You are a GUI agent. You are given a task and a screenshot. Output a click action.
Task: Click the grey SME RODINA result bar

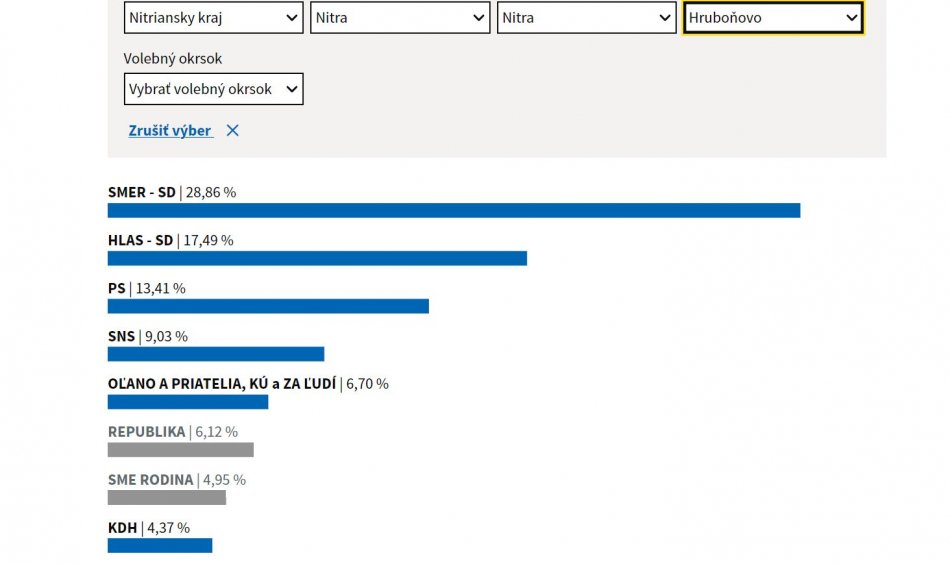(166, 497)
